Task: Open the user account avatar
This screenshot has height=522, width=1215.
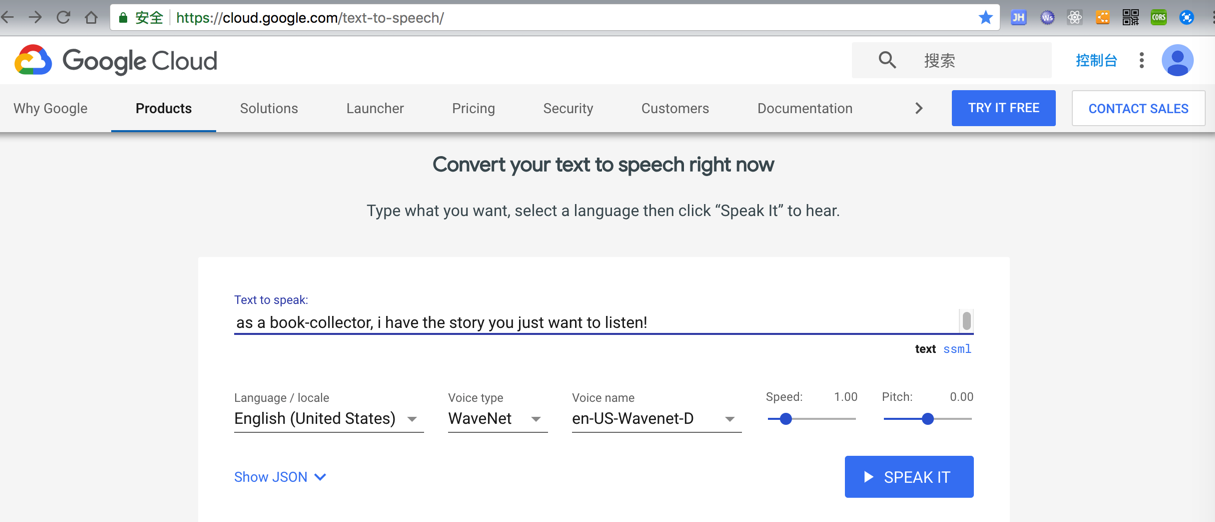Action: [x=1177, y=60]
